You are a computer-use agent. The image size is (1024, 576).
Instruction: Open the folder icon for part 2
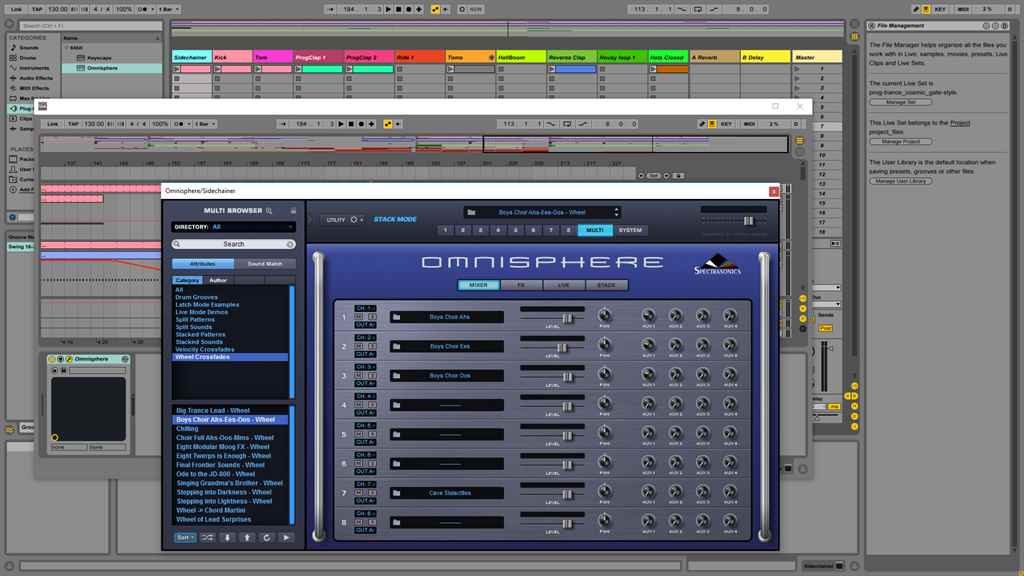point(396,347)
